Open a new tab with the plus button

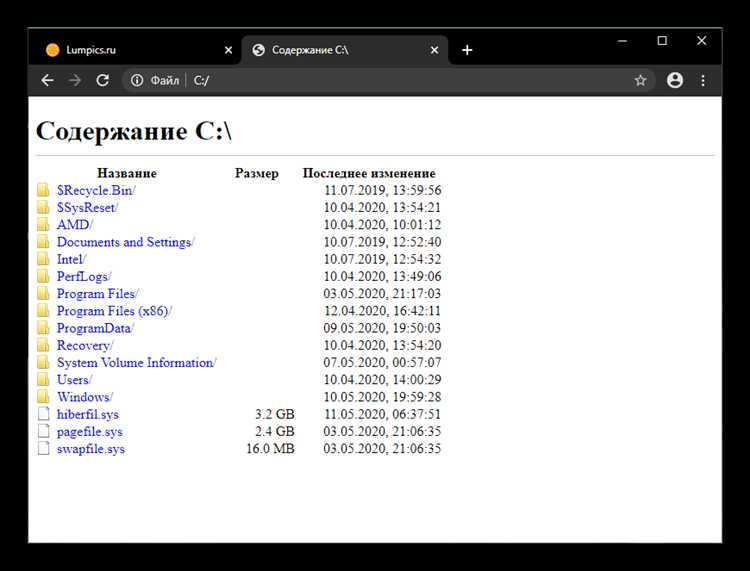[x=467, y=50]
